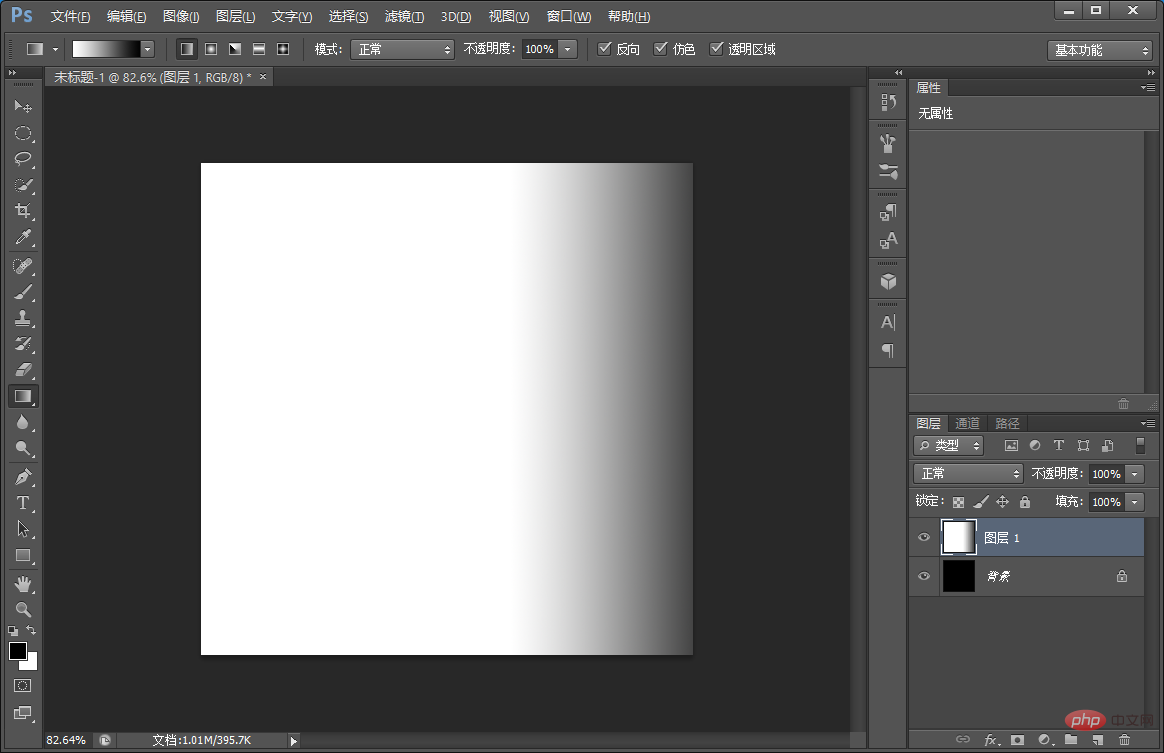Select the Blur tool

click(23, 422)
